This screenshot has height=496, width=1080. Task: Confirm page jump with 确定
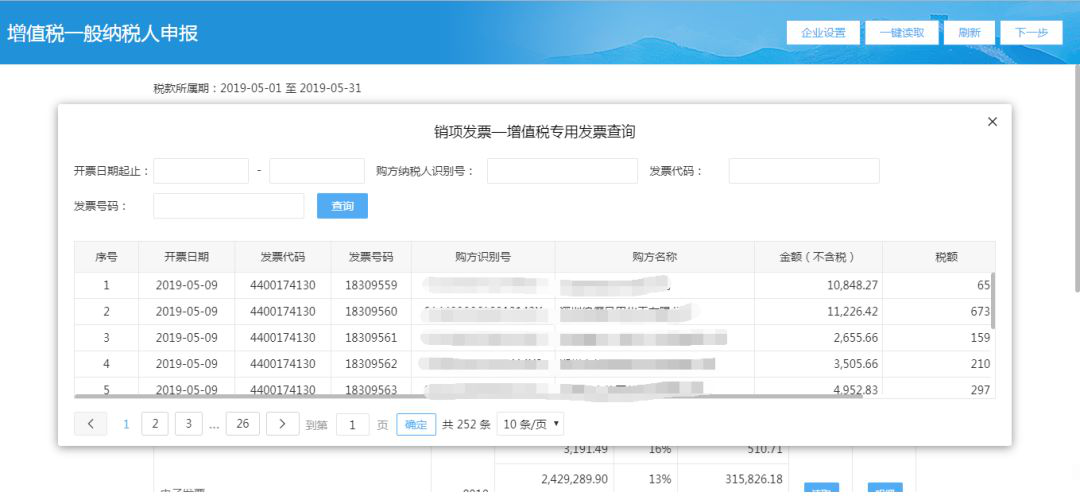coord(416,424)
